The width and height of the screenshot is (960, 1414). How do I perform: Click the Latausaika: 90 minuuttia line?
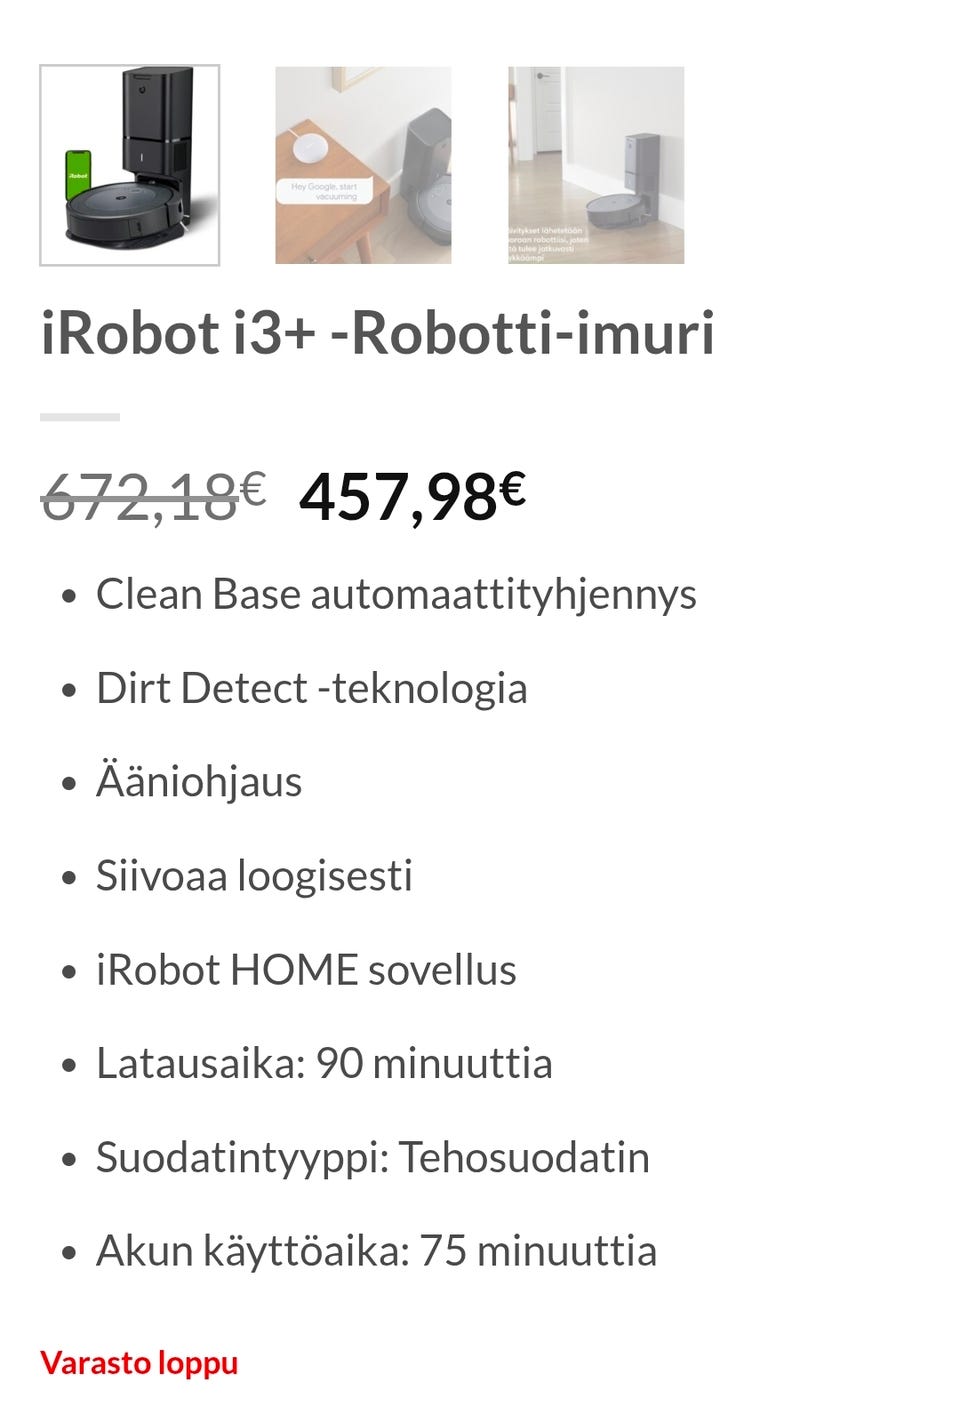coord(324,1063)
